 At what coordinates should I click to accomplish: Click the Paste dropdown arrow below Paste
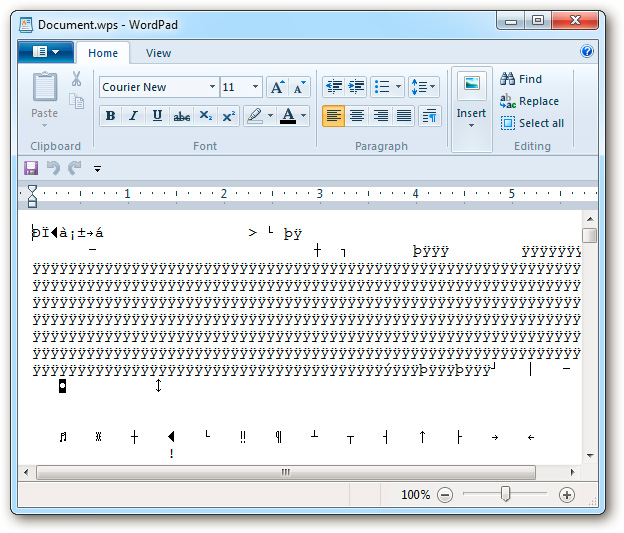tap(45, 125)
